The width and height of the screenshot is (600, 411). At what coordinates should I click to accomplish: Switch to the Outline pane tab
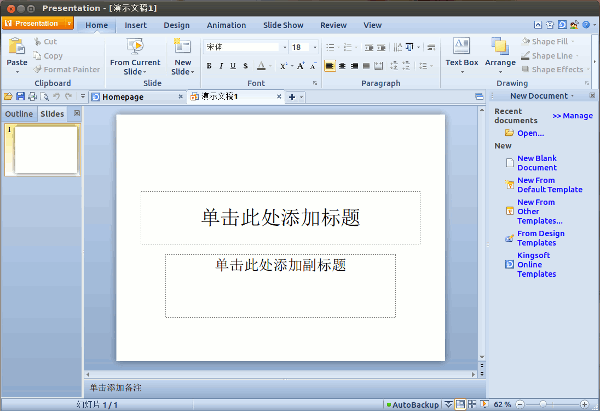pos(19,114)
